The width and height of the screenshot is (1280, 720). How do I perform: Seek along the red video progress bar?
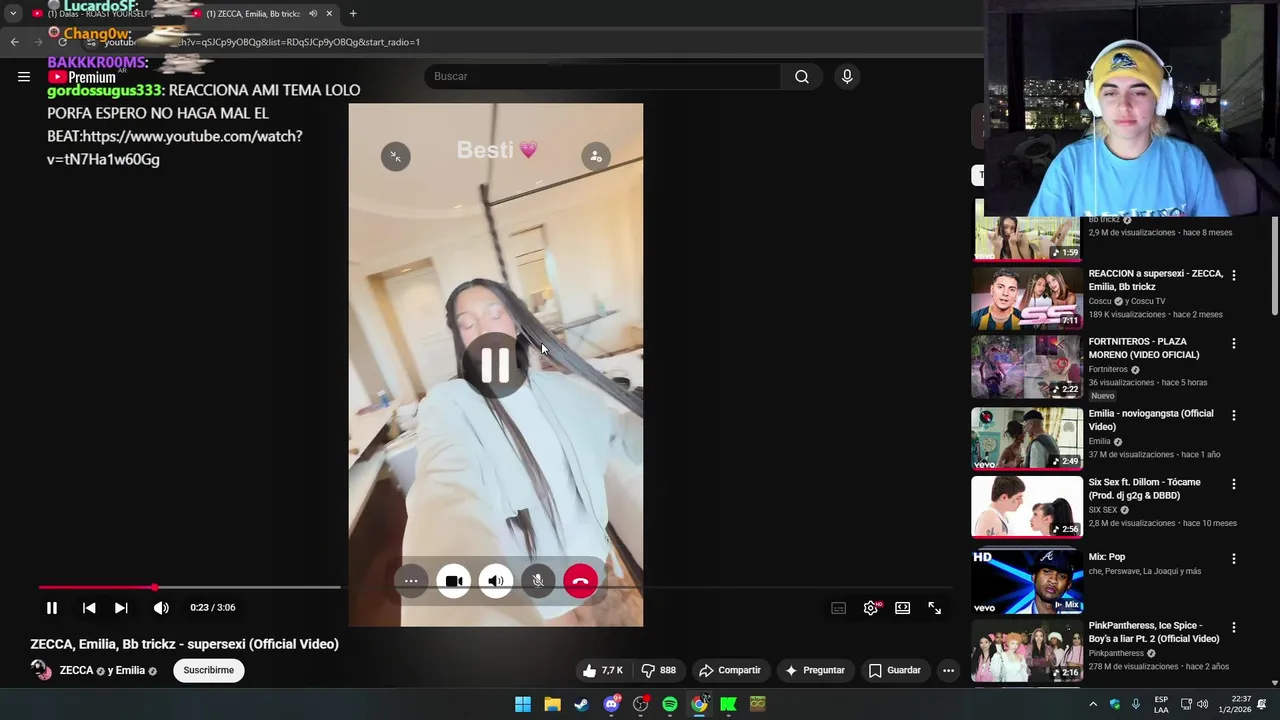96,588
